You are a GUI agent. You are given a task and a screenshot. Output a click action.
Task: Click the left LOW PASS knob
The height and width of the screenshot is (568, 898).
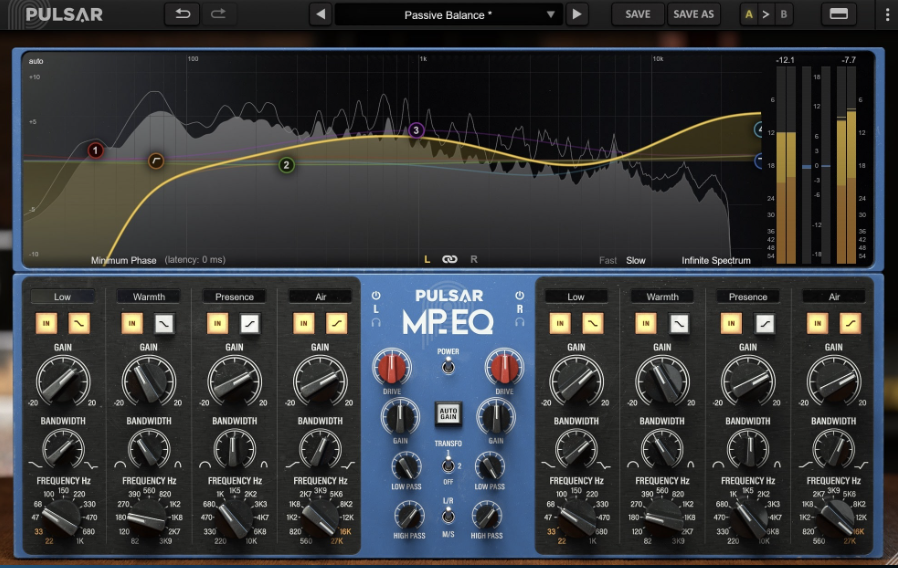pos(406,467)
